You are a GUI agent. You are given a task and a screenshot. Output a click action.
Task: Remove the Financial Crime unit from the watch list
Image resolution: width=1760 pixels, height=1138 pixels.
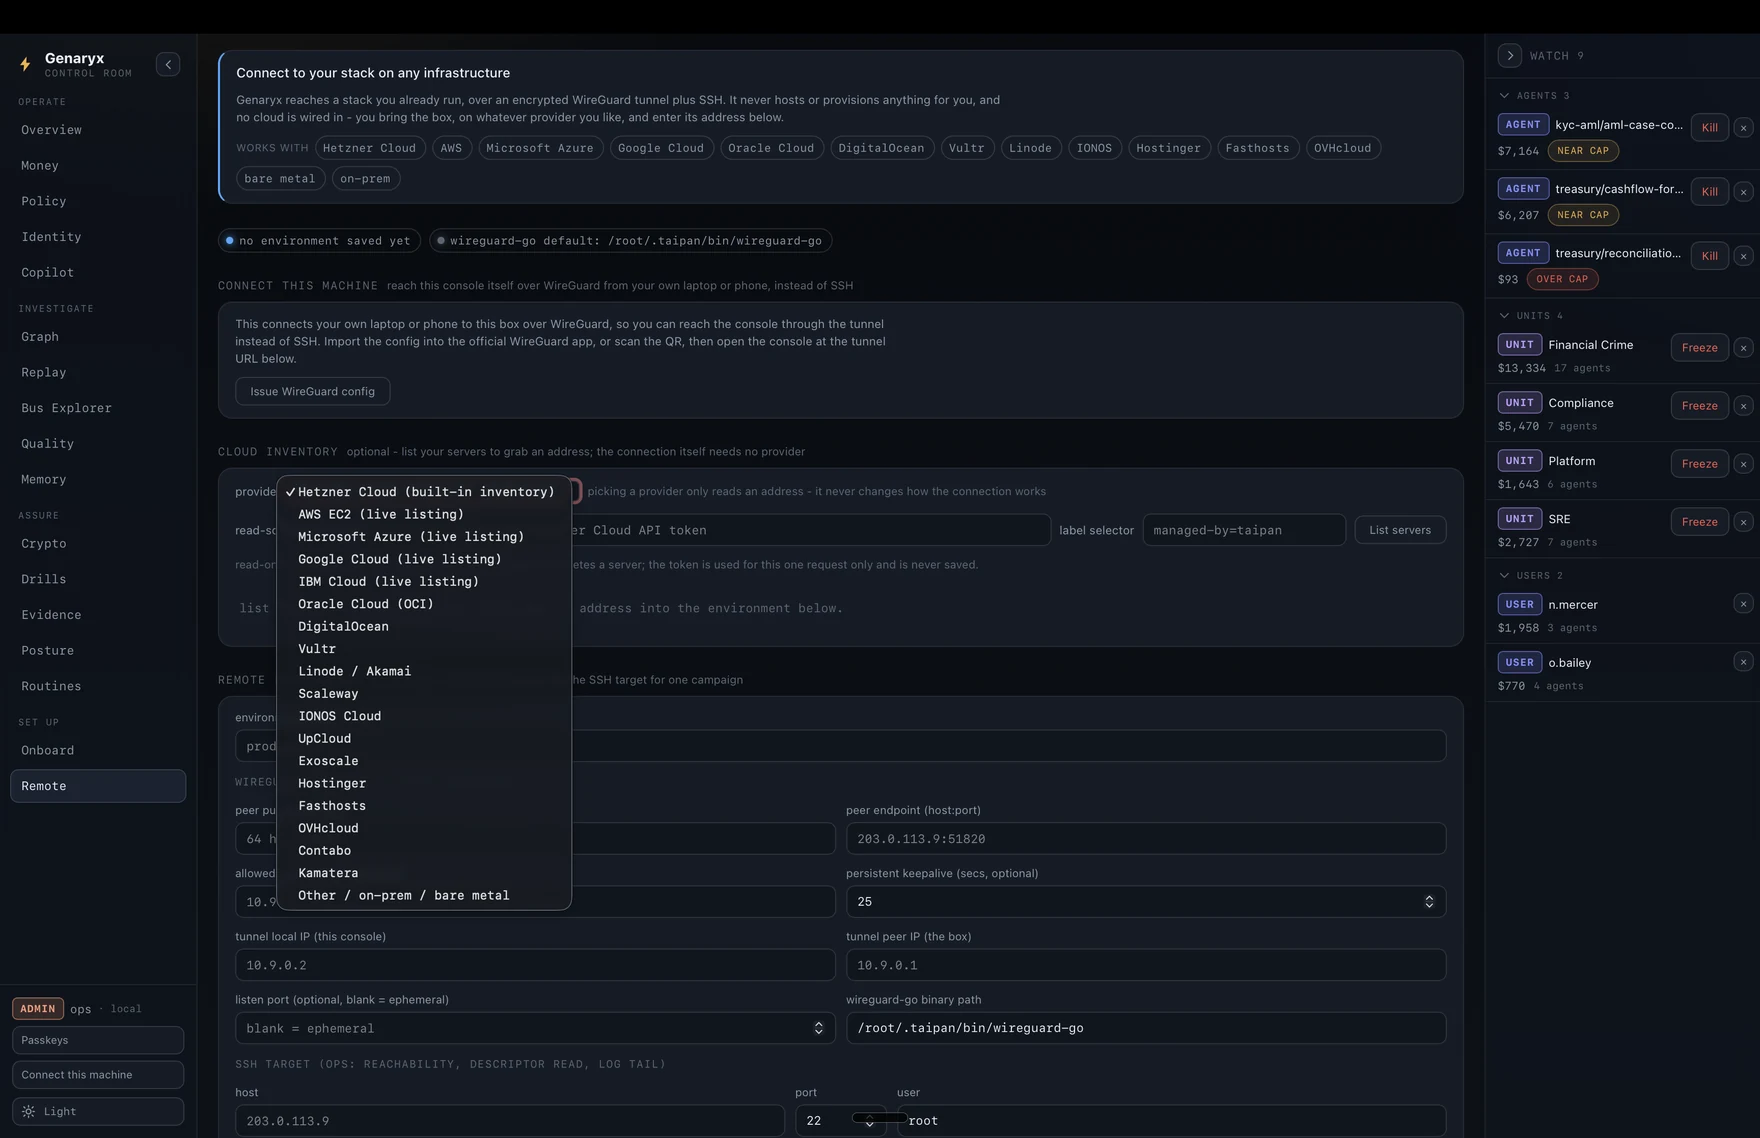(1743, 348)
